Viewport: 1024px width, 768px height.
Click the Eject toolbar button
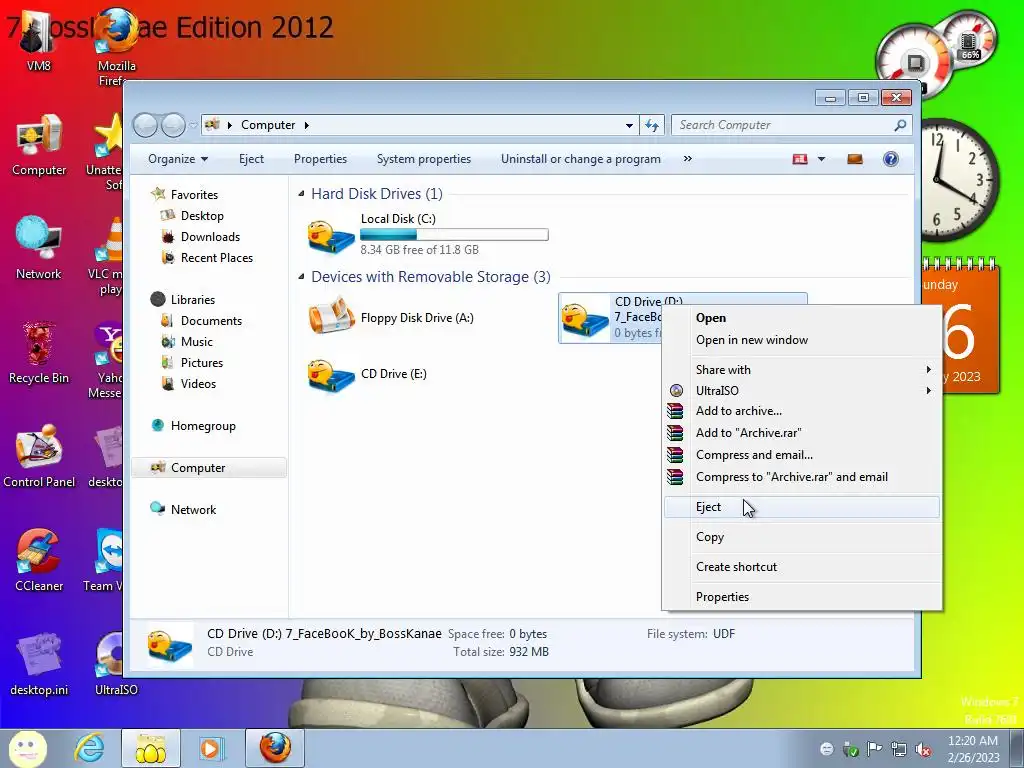click(251, 159)
